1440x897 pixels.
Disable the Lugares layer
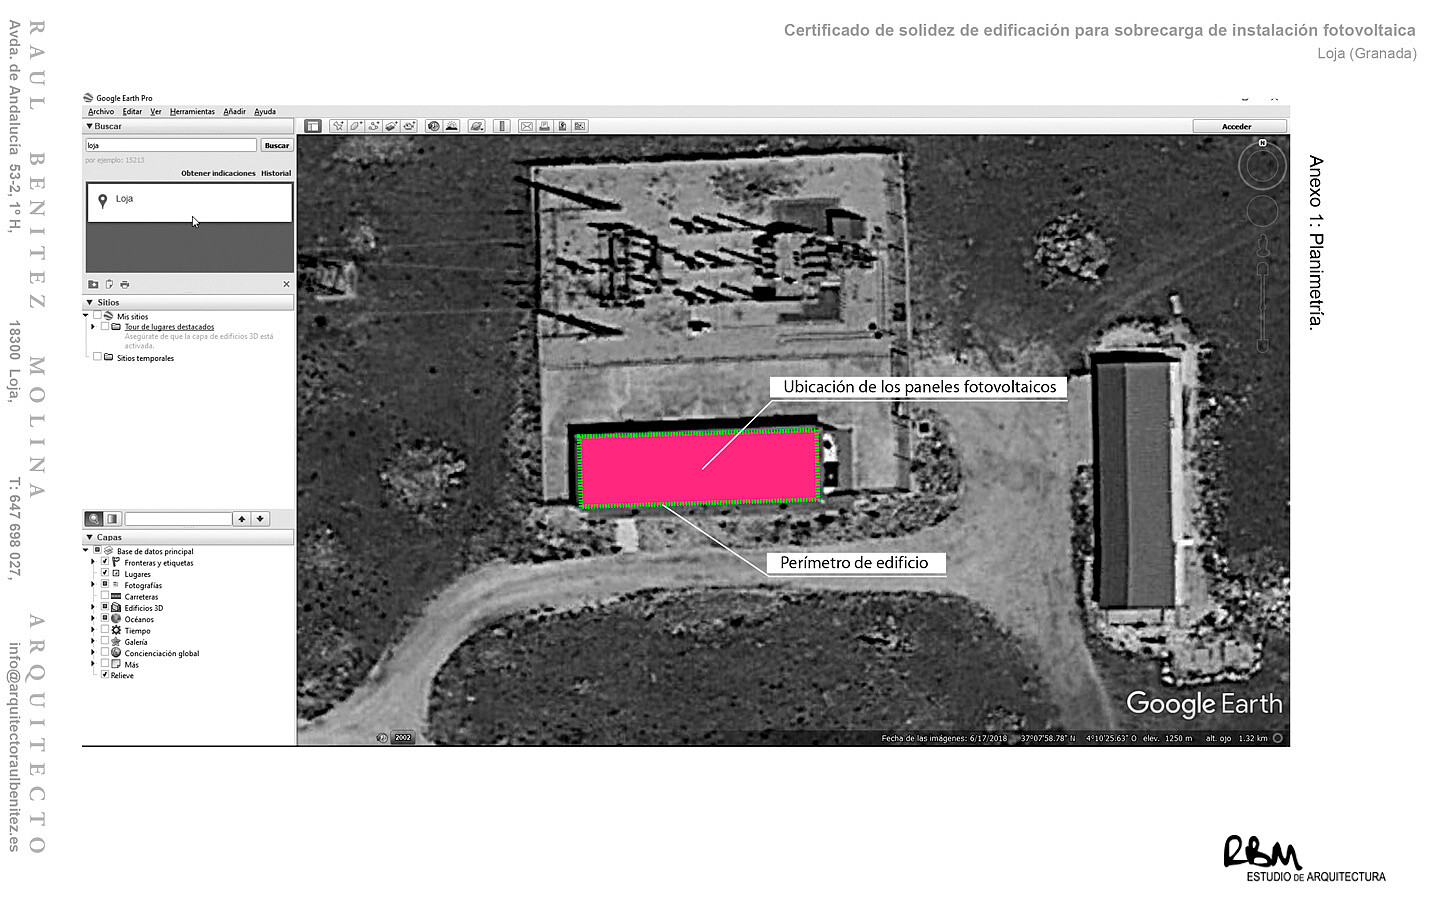coord(104,573)
